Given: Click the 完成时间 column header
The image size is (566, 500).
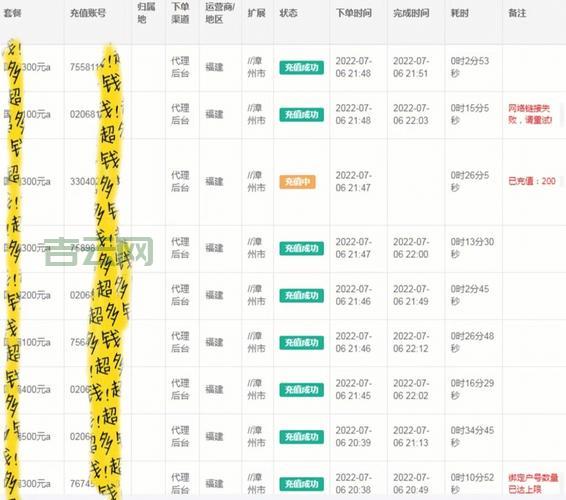Looking at the screenshot, I should coord(411,13).
